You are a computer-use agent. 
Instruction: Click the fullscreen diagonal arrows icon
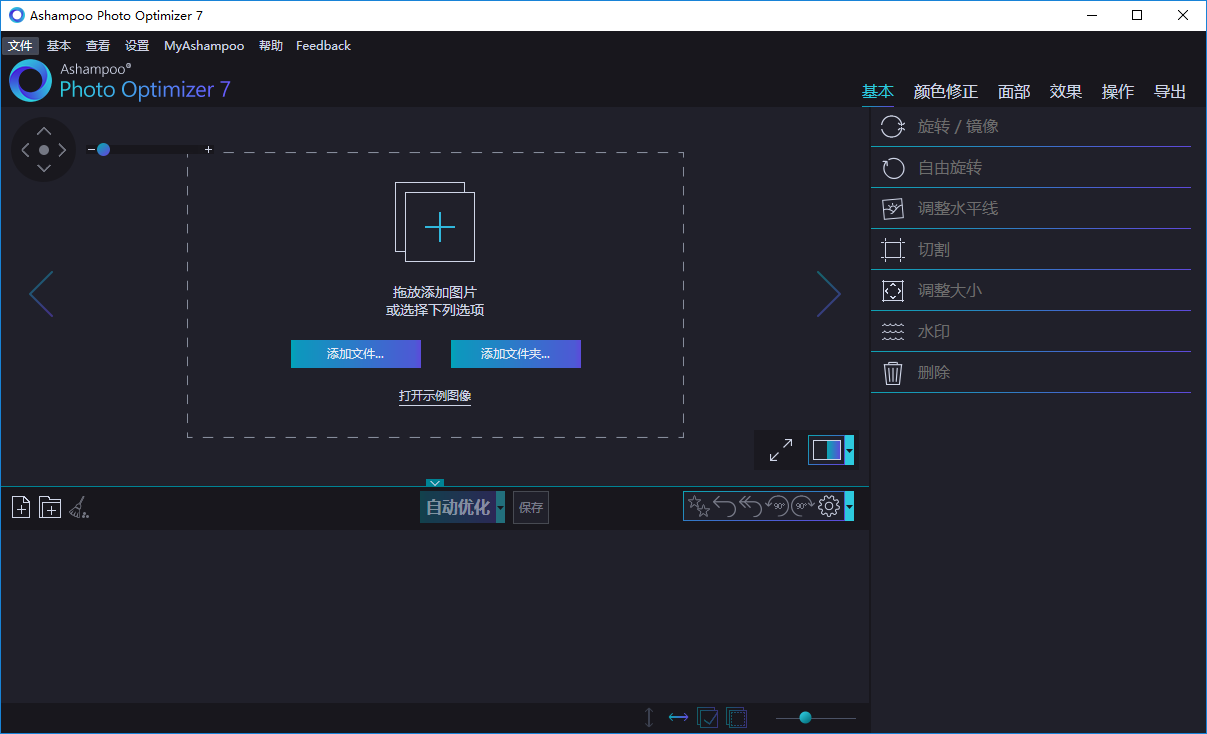781,450
